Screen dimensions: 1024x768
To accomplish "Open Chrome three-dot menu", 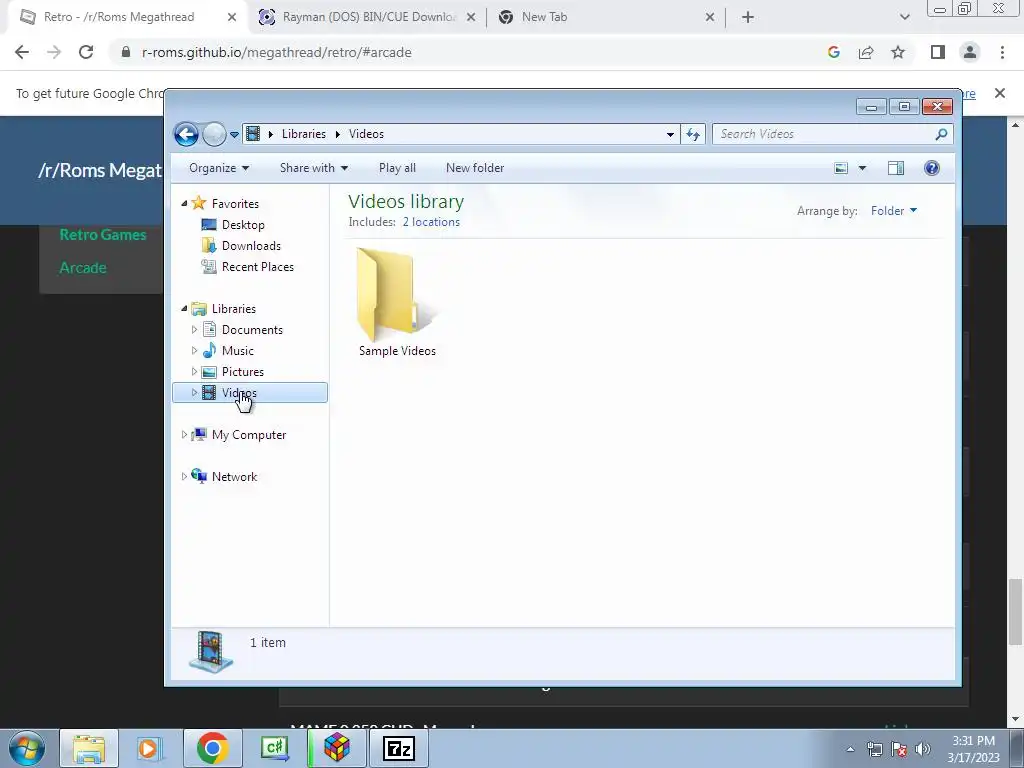I will click(1002, 52).
